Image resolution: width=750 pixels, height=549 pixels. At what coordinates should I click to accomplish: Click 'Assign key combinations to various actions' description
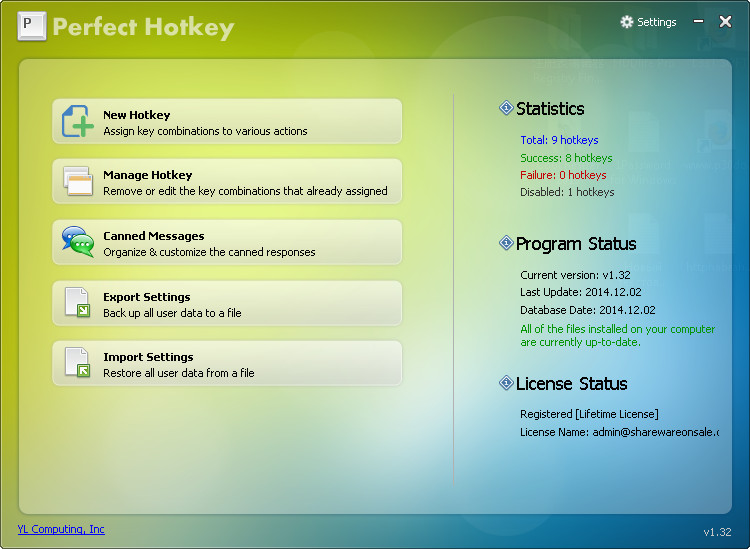point(205,131)
